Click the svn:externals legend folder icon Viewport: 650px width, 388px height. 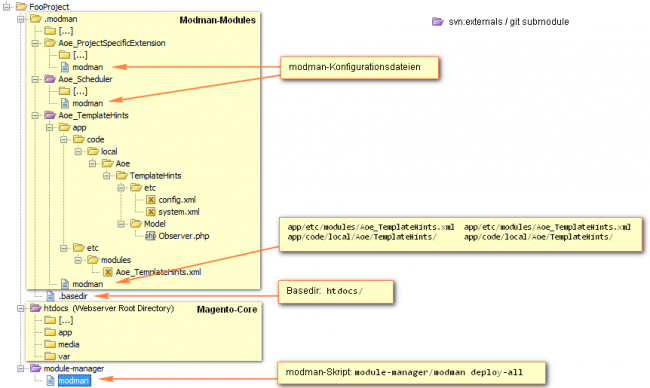point(438,22)
